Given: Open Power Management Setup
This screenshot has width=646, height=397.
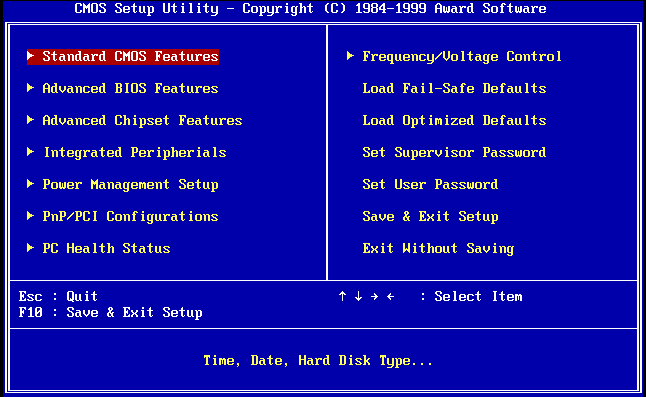Looking at the screenshot, I should [x=130, y=184].
